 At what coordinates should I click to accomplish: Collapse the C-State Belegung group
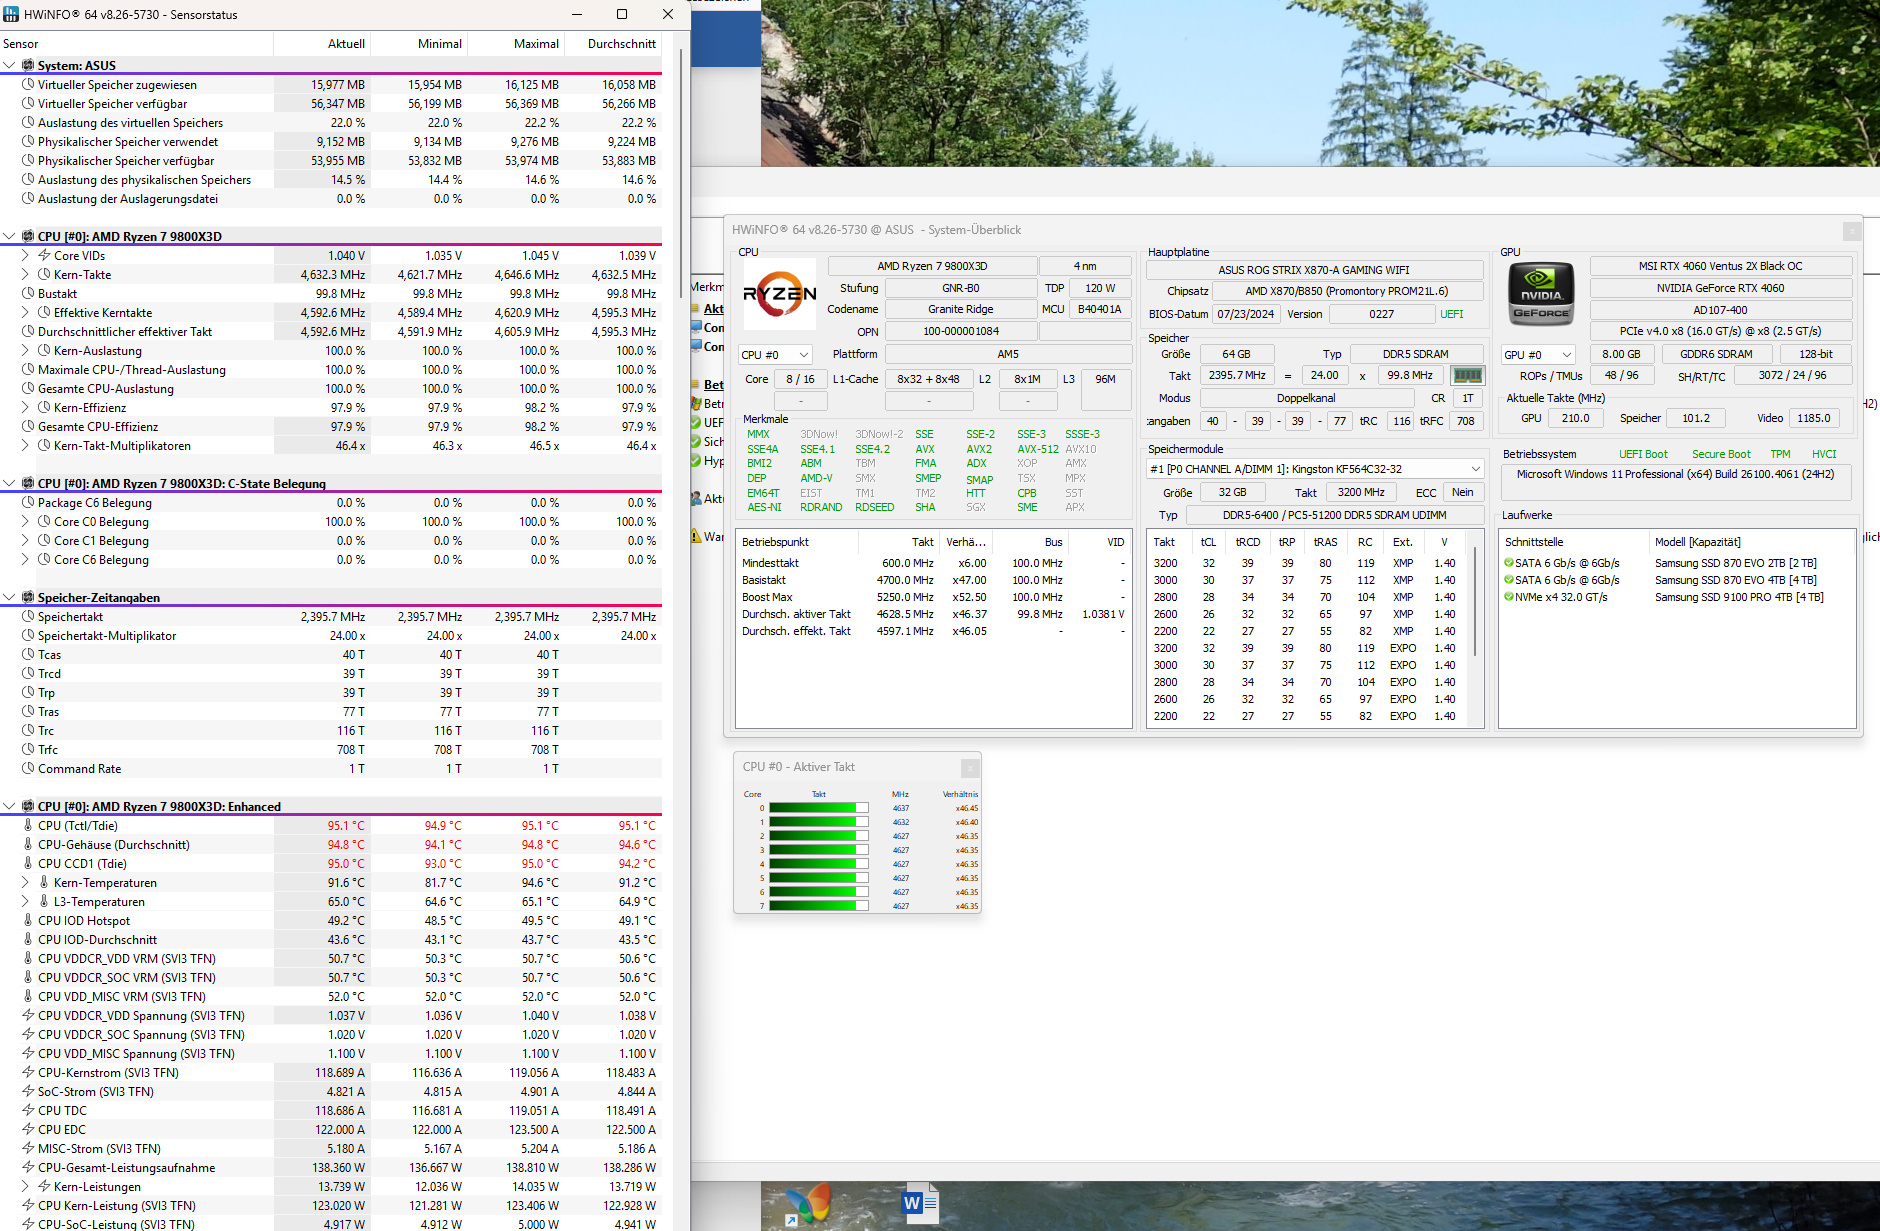click(9, 484)
